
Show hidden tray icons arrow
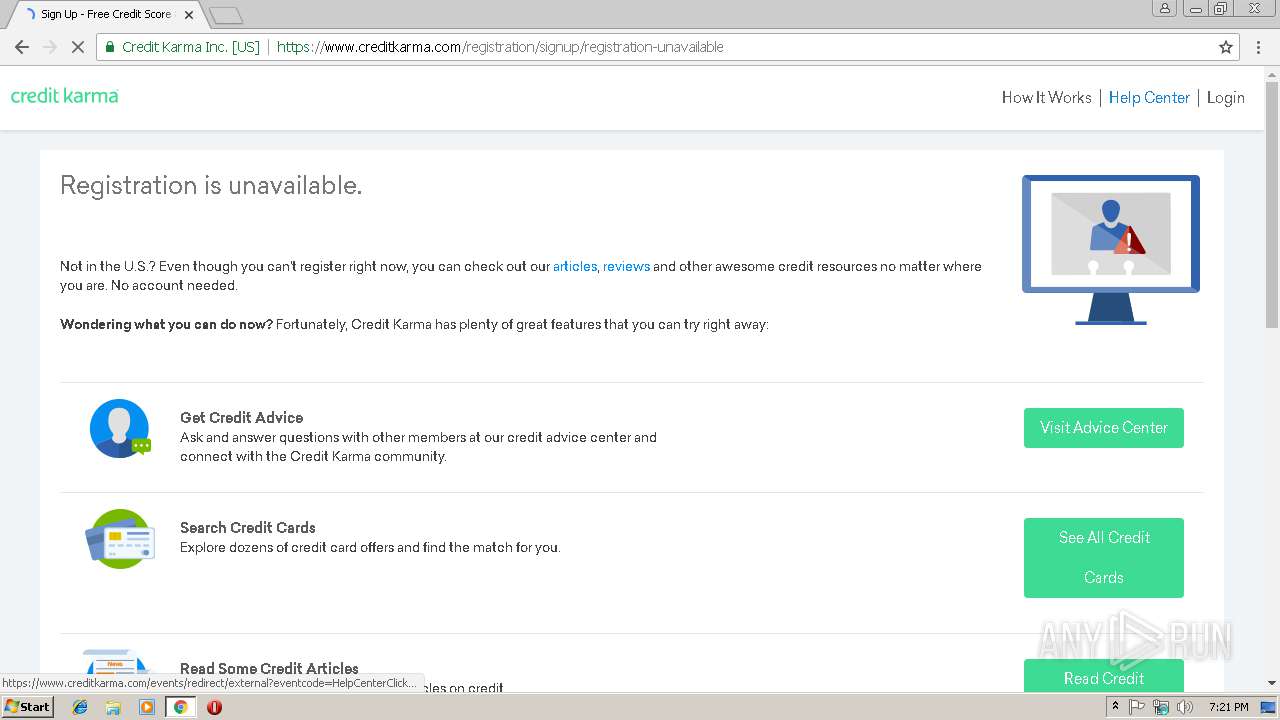pyautogui.click(x=1116, y=707)
